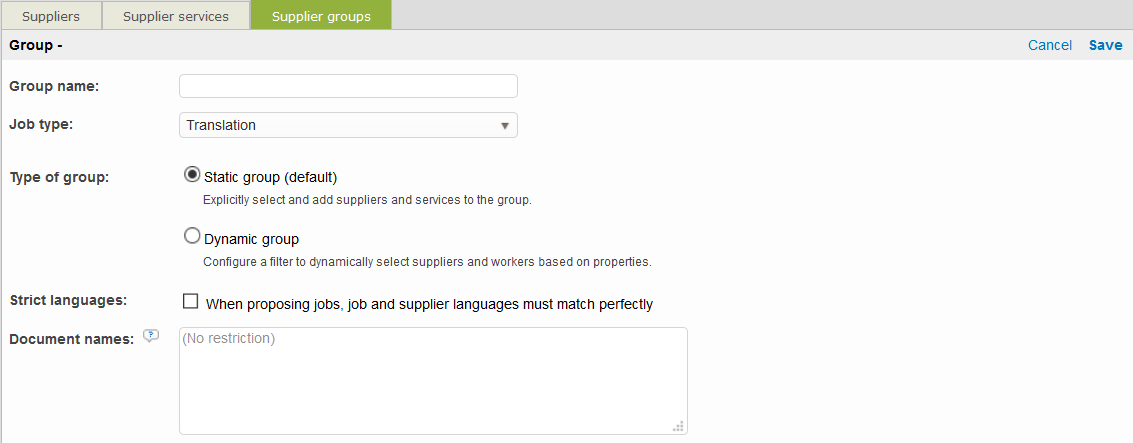Open the Job type dropdown arrow

click(x=505, y=126)
